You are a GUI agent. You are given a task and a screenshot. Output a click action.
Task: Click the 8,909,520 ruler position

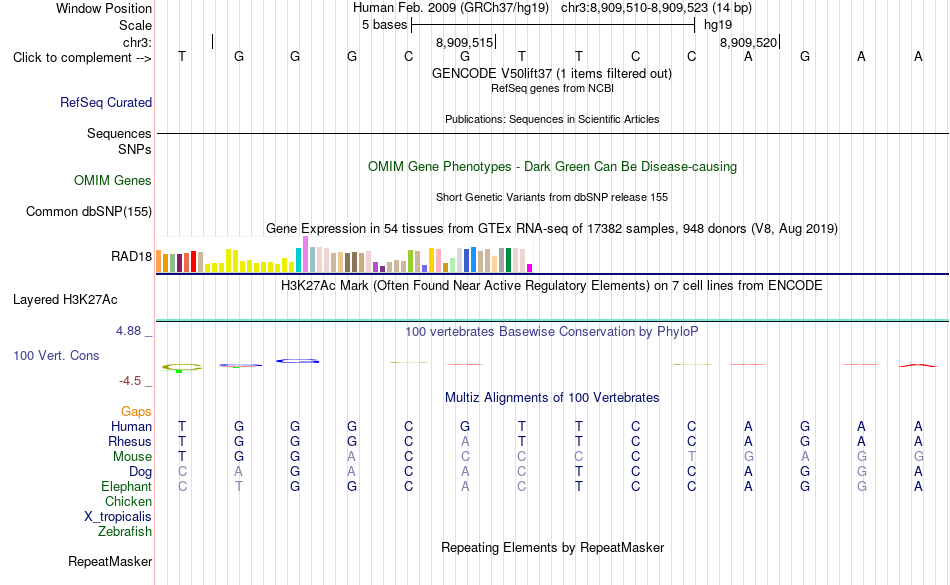[x=748, y=42]
